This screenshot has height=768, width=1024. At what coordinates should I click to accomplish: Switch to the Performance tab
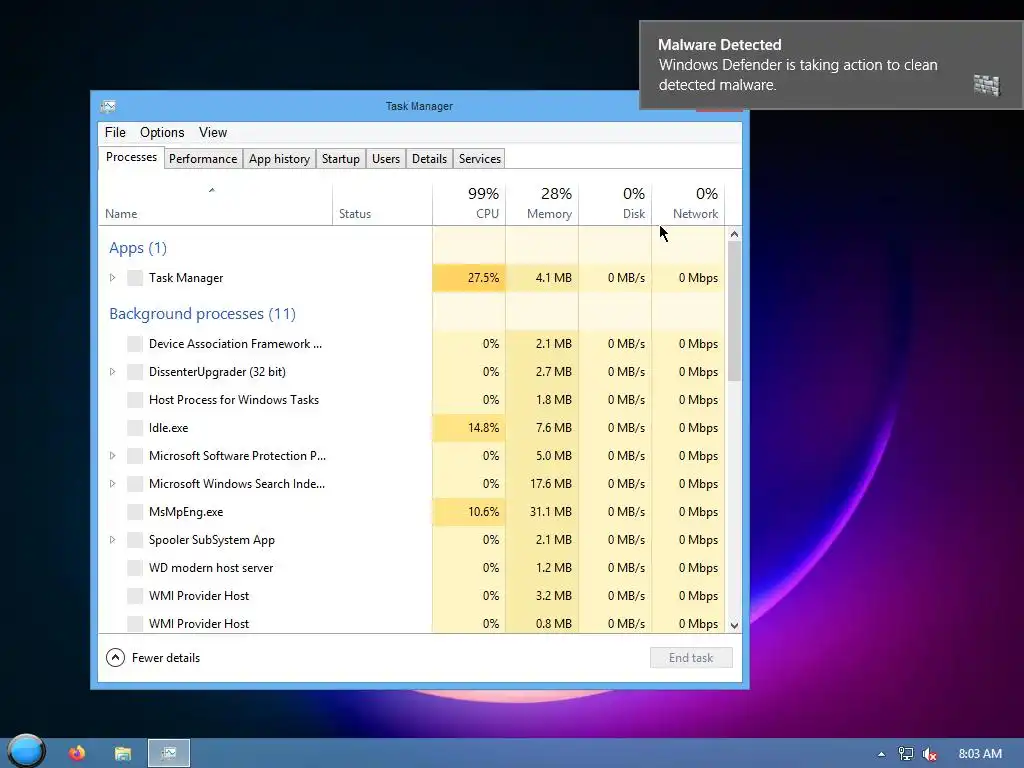(203, 159)
